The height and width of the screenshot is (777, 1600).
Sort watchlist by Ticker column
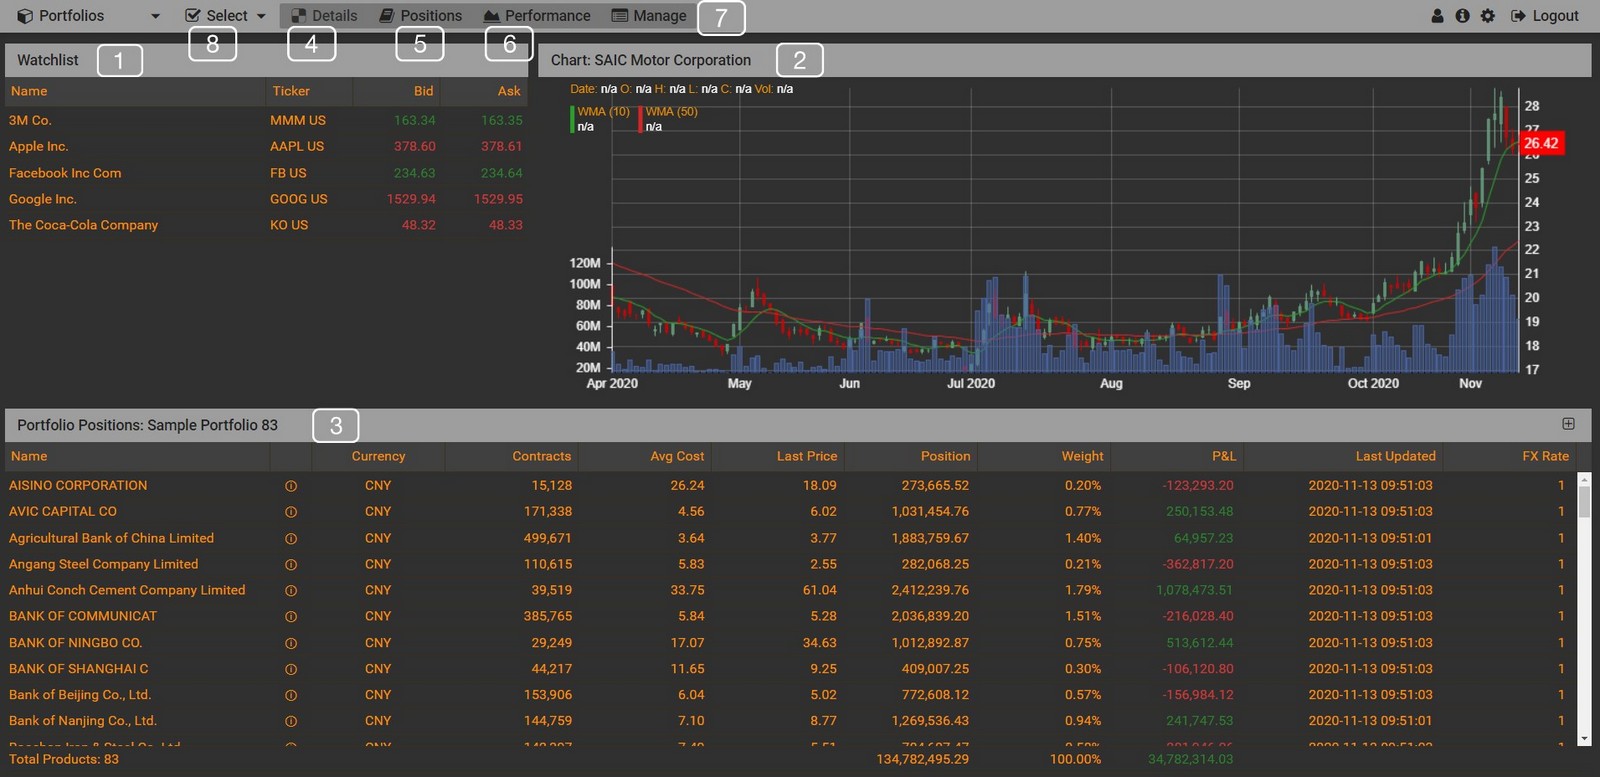pyautogui.click(x=291, y=91)
